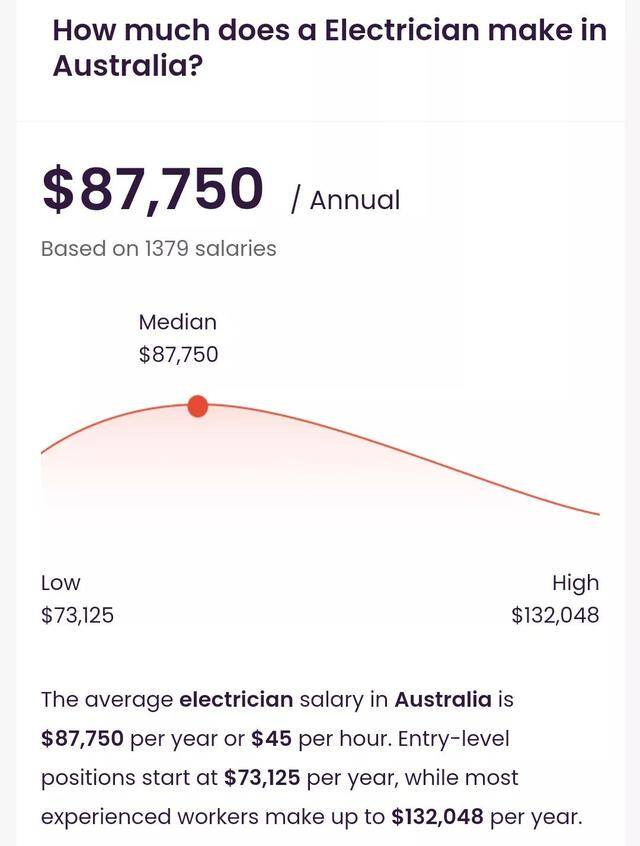This screenshot has height=846, width=640.
Task: Click the $132,048 high salary value
Action: (x=555, y=615)
